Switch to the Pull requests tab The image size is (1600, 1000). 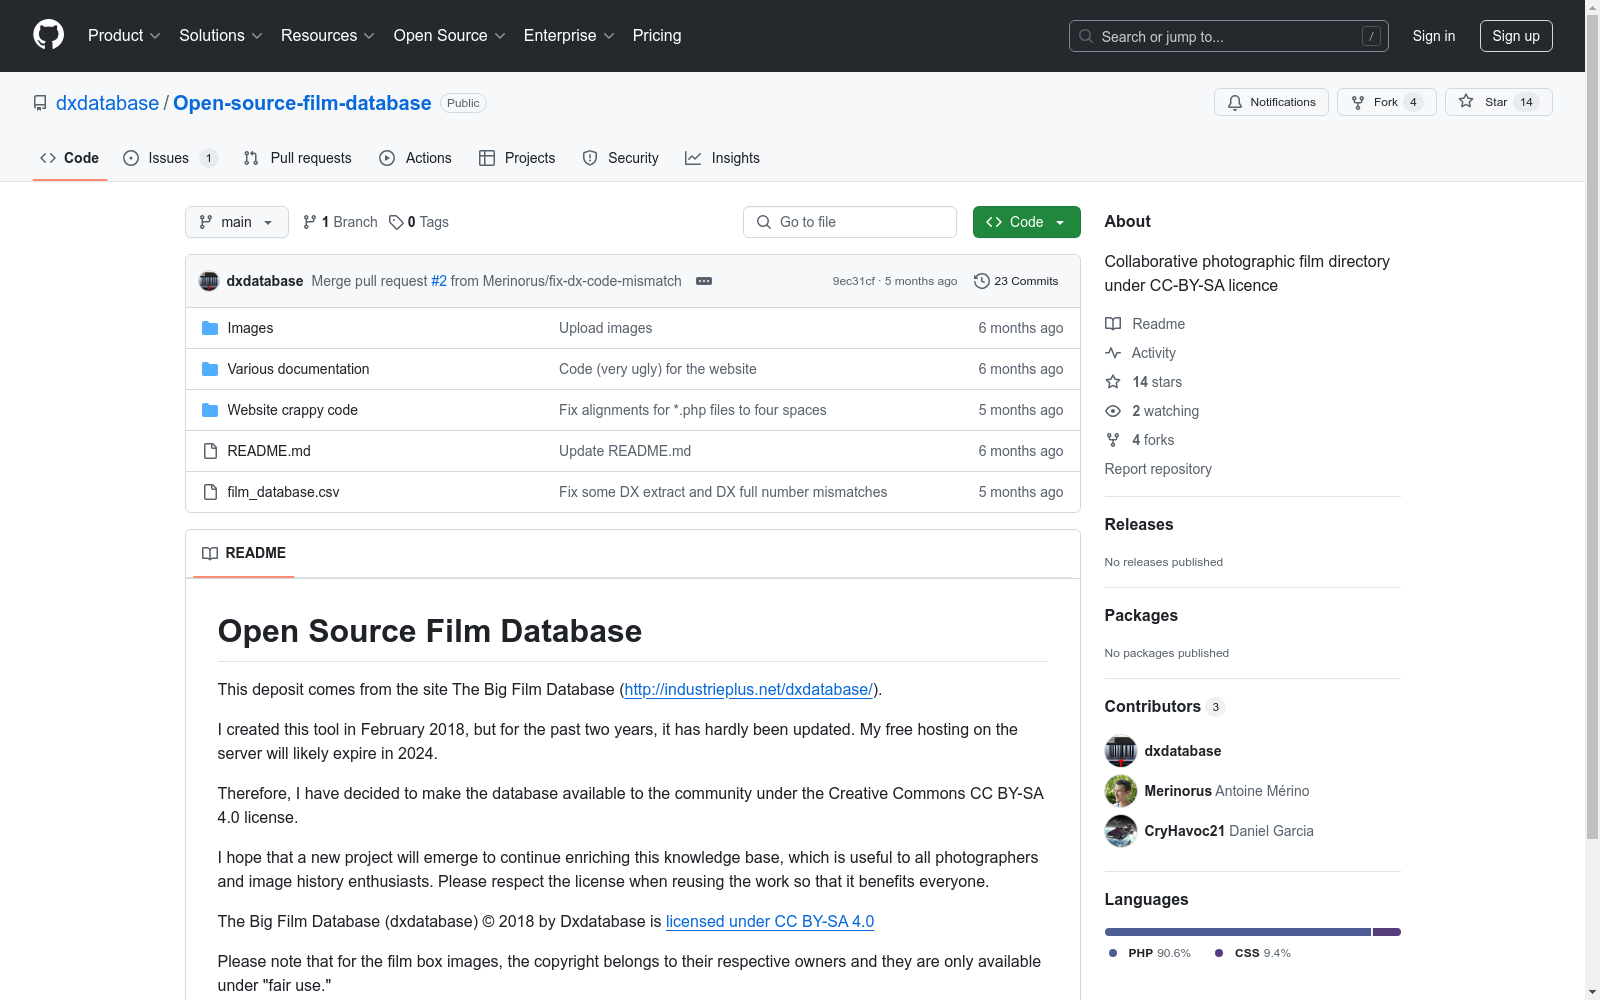298,158
